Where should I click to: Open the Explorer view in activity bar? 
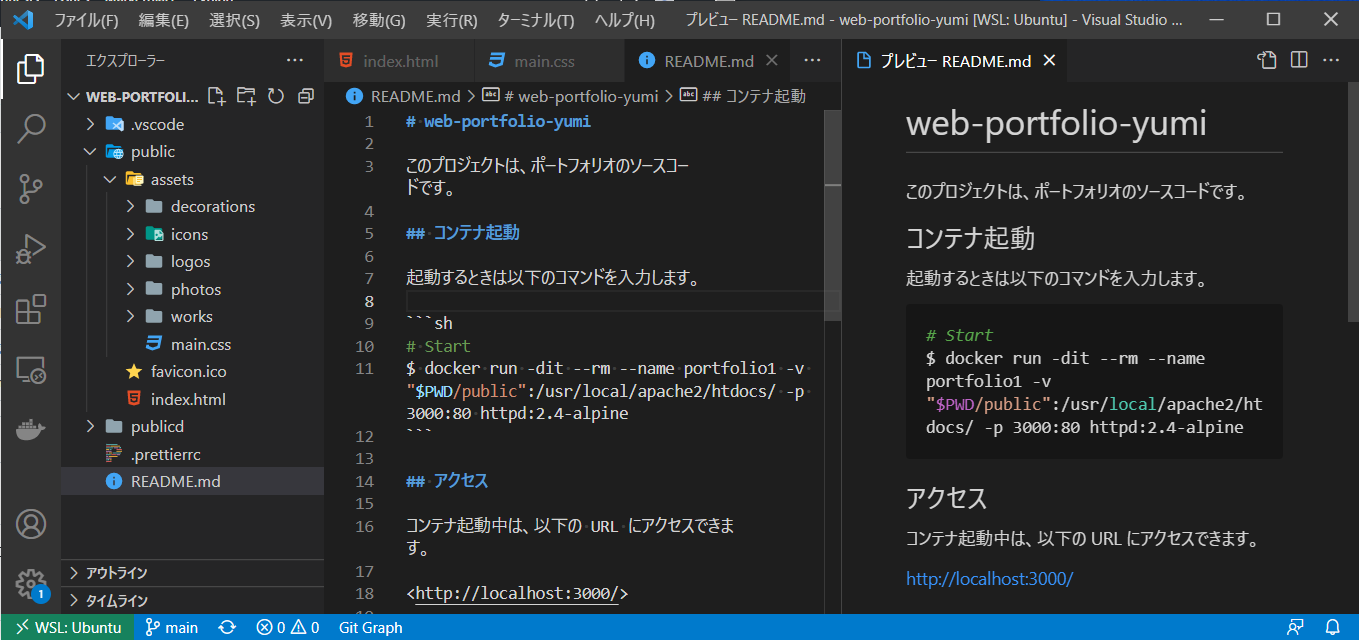pyautogui.click(x=31, y=69)
